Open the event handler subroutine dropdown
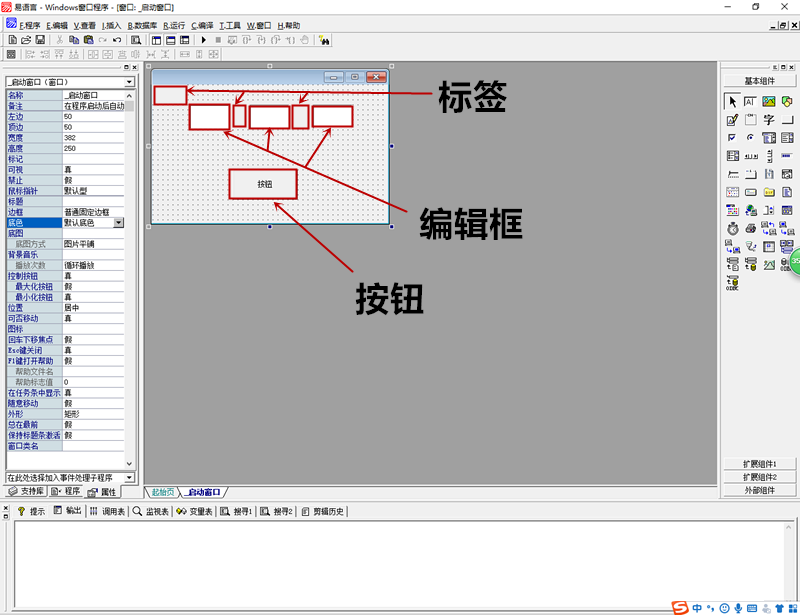The image size is (800, 615). [x=129, y=478]
